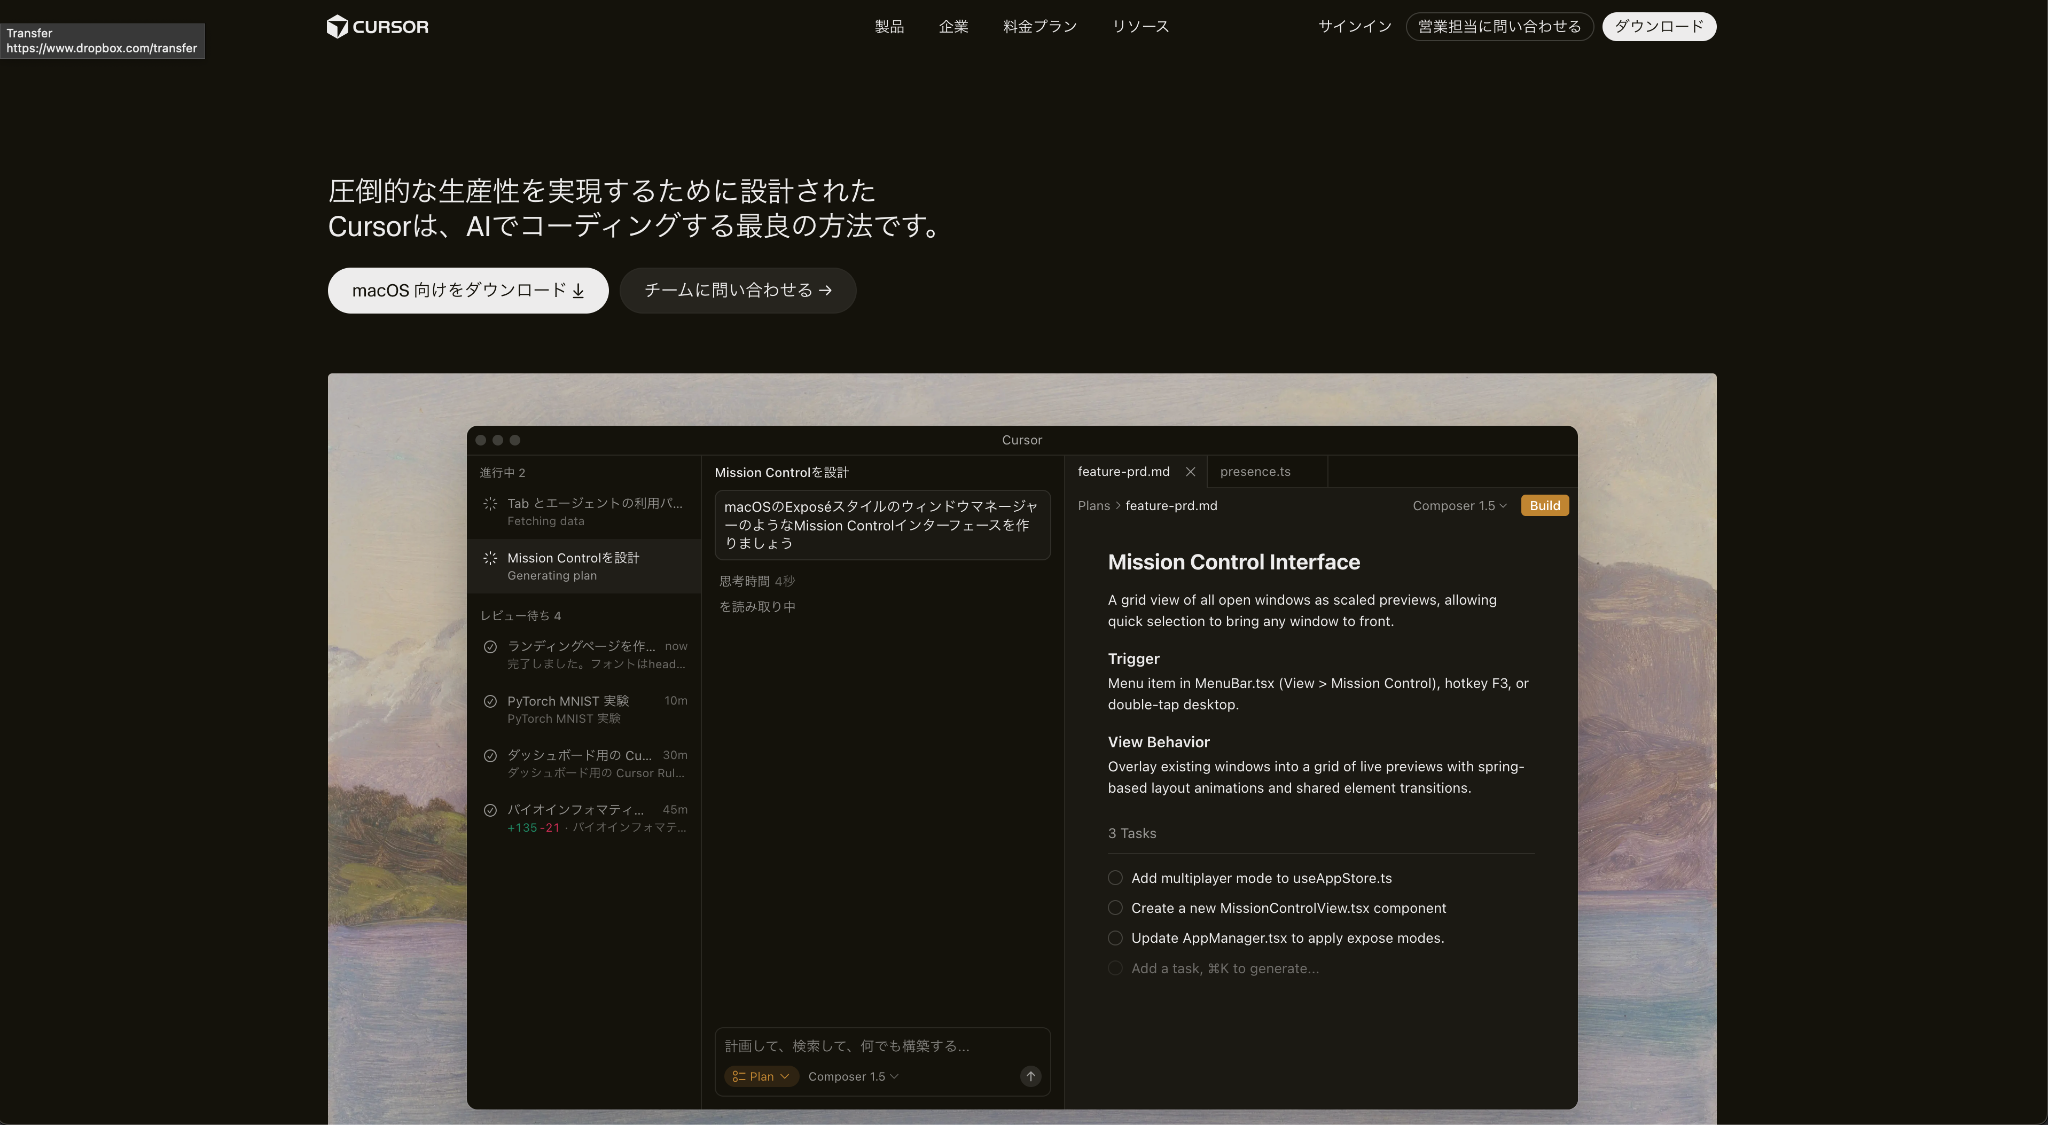2048x1125 pixels.
Task: Click the View Behavior heading
Action: coord(1158,742)
